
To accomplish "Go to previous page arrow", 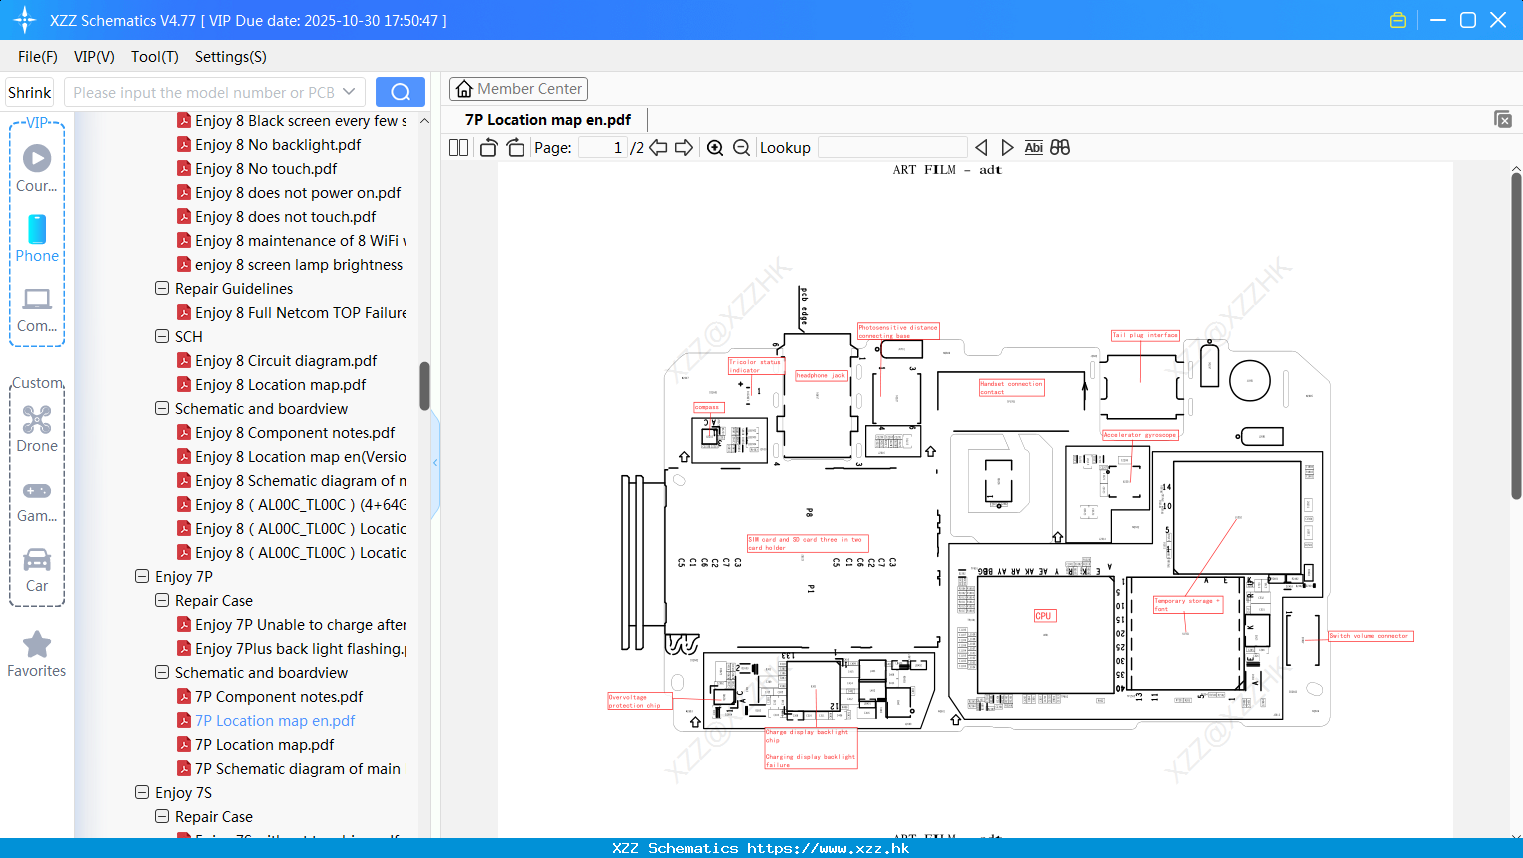I will pyautogui.click(x=658, y=147).
